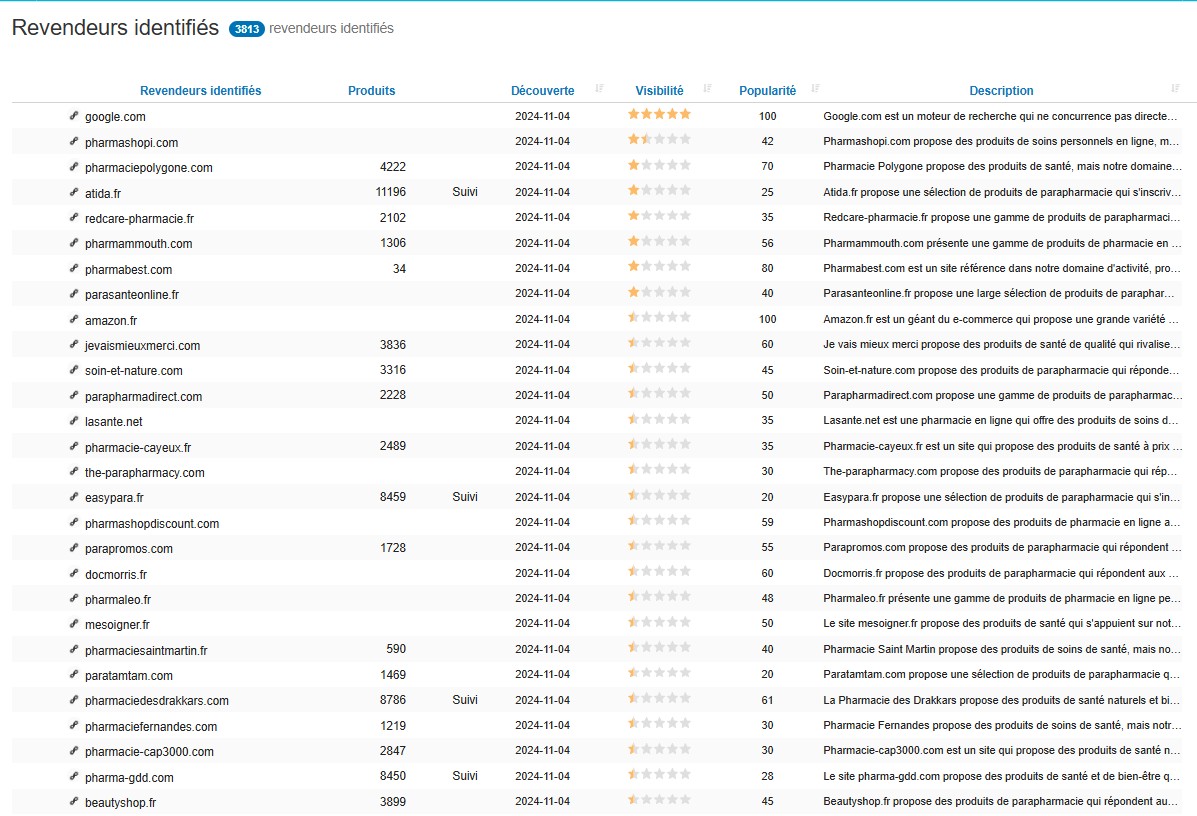Click the 3813 resellers count badge
1197x816 pixels.
point(247,29)
